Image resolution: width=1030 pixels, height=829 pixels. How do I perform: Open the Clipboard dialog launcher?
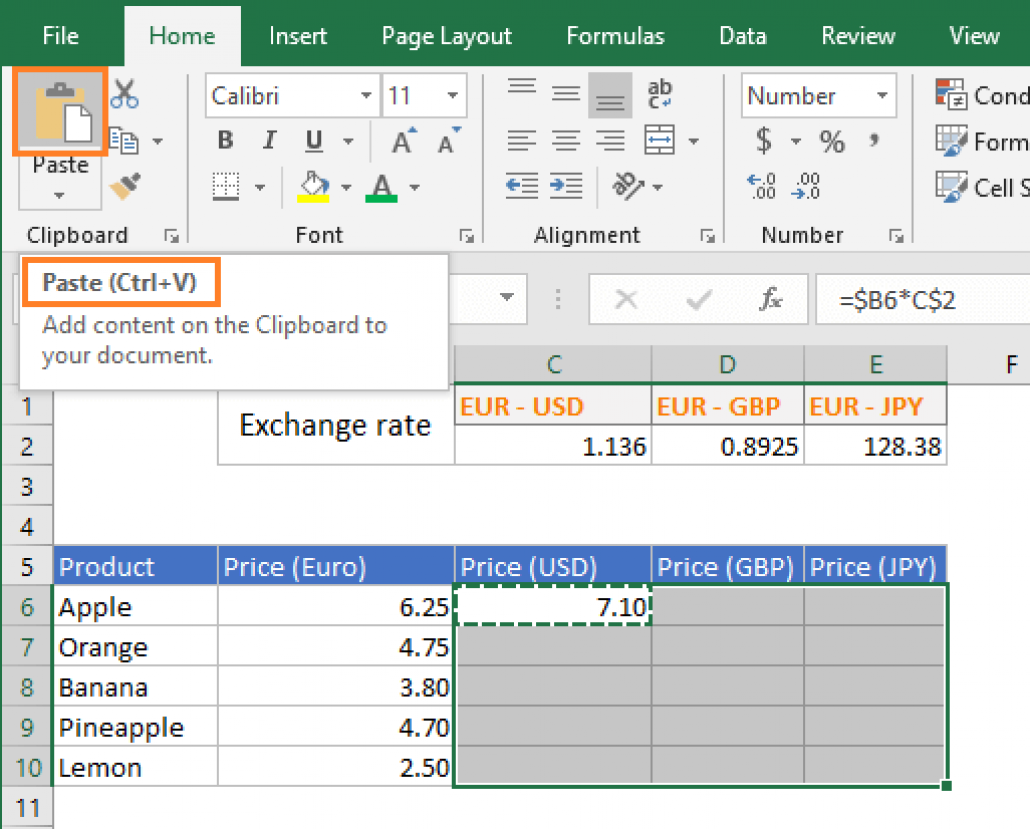tap(171, 236)
